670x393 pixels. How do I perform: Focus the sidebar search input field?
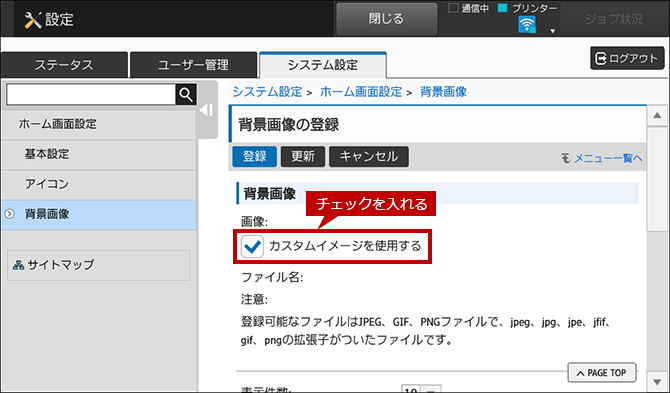click(91, 94)
